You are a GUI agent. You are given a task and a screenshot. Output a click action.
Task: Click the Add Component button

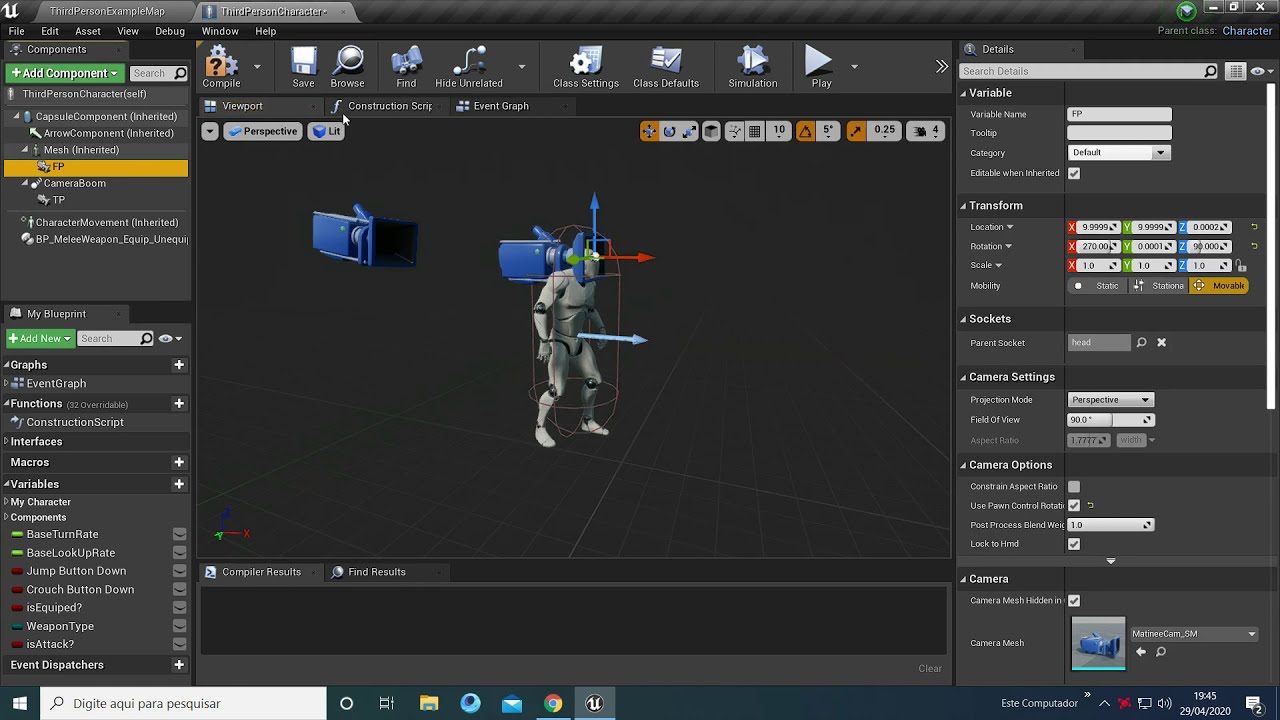click(x=64, y=73)
